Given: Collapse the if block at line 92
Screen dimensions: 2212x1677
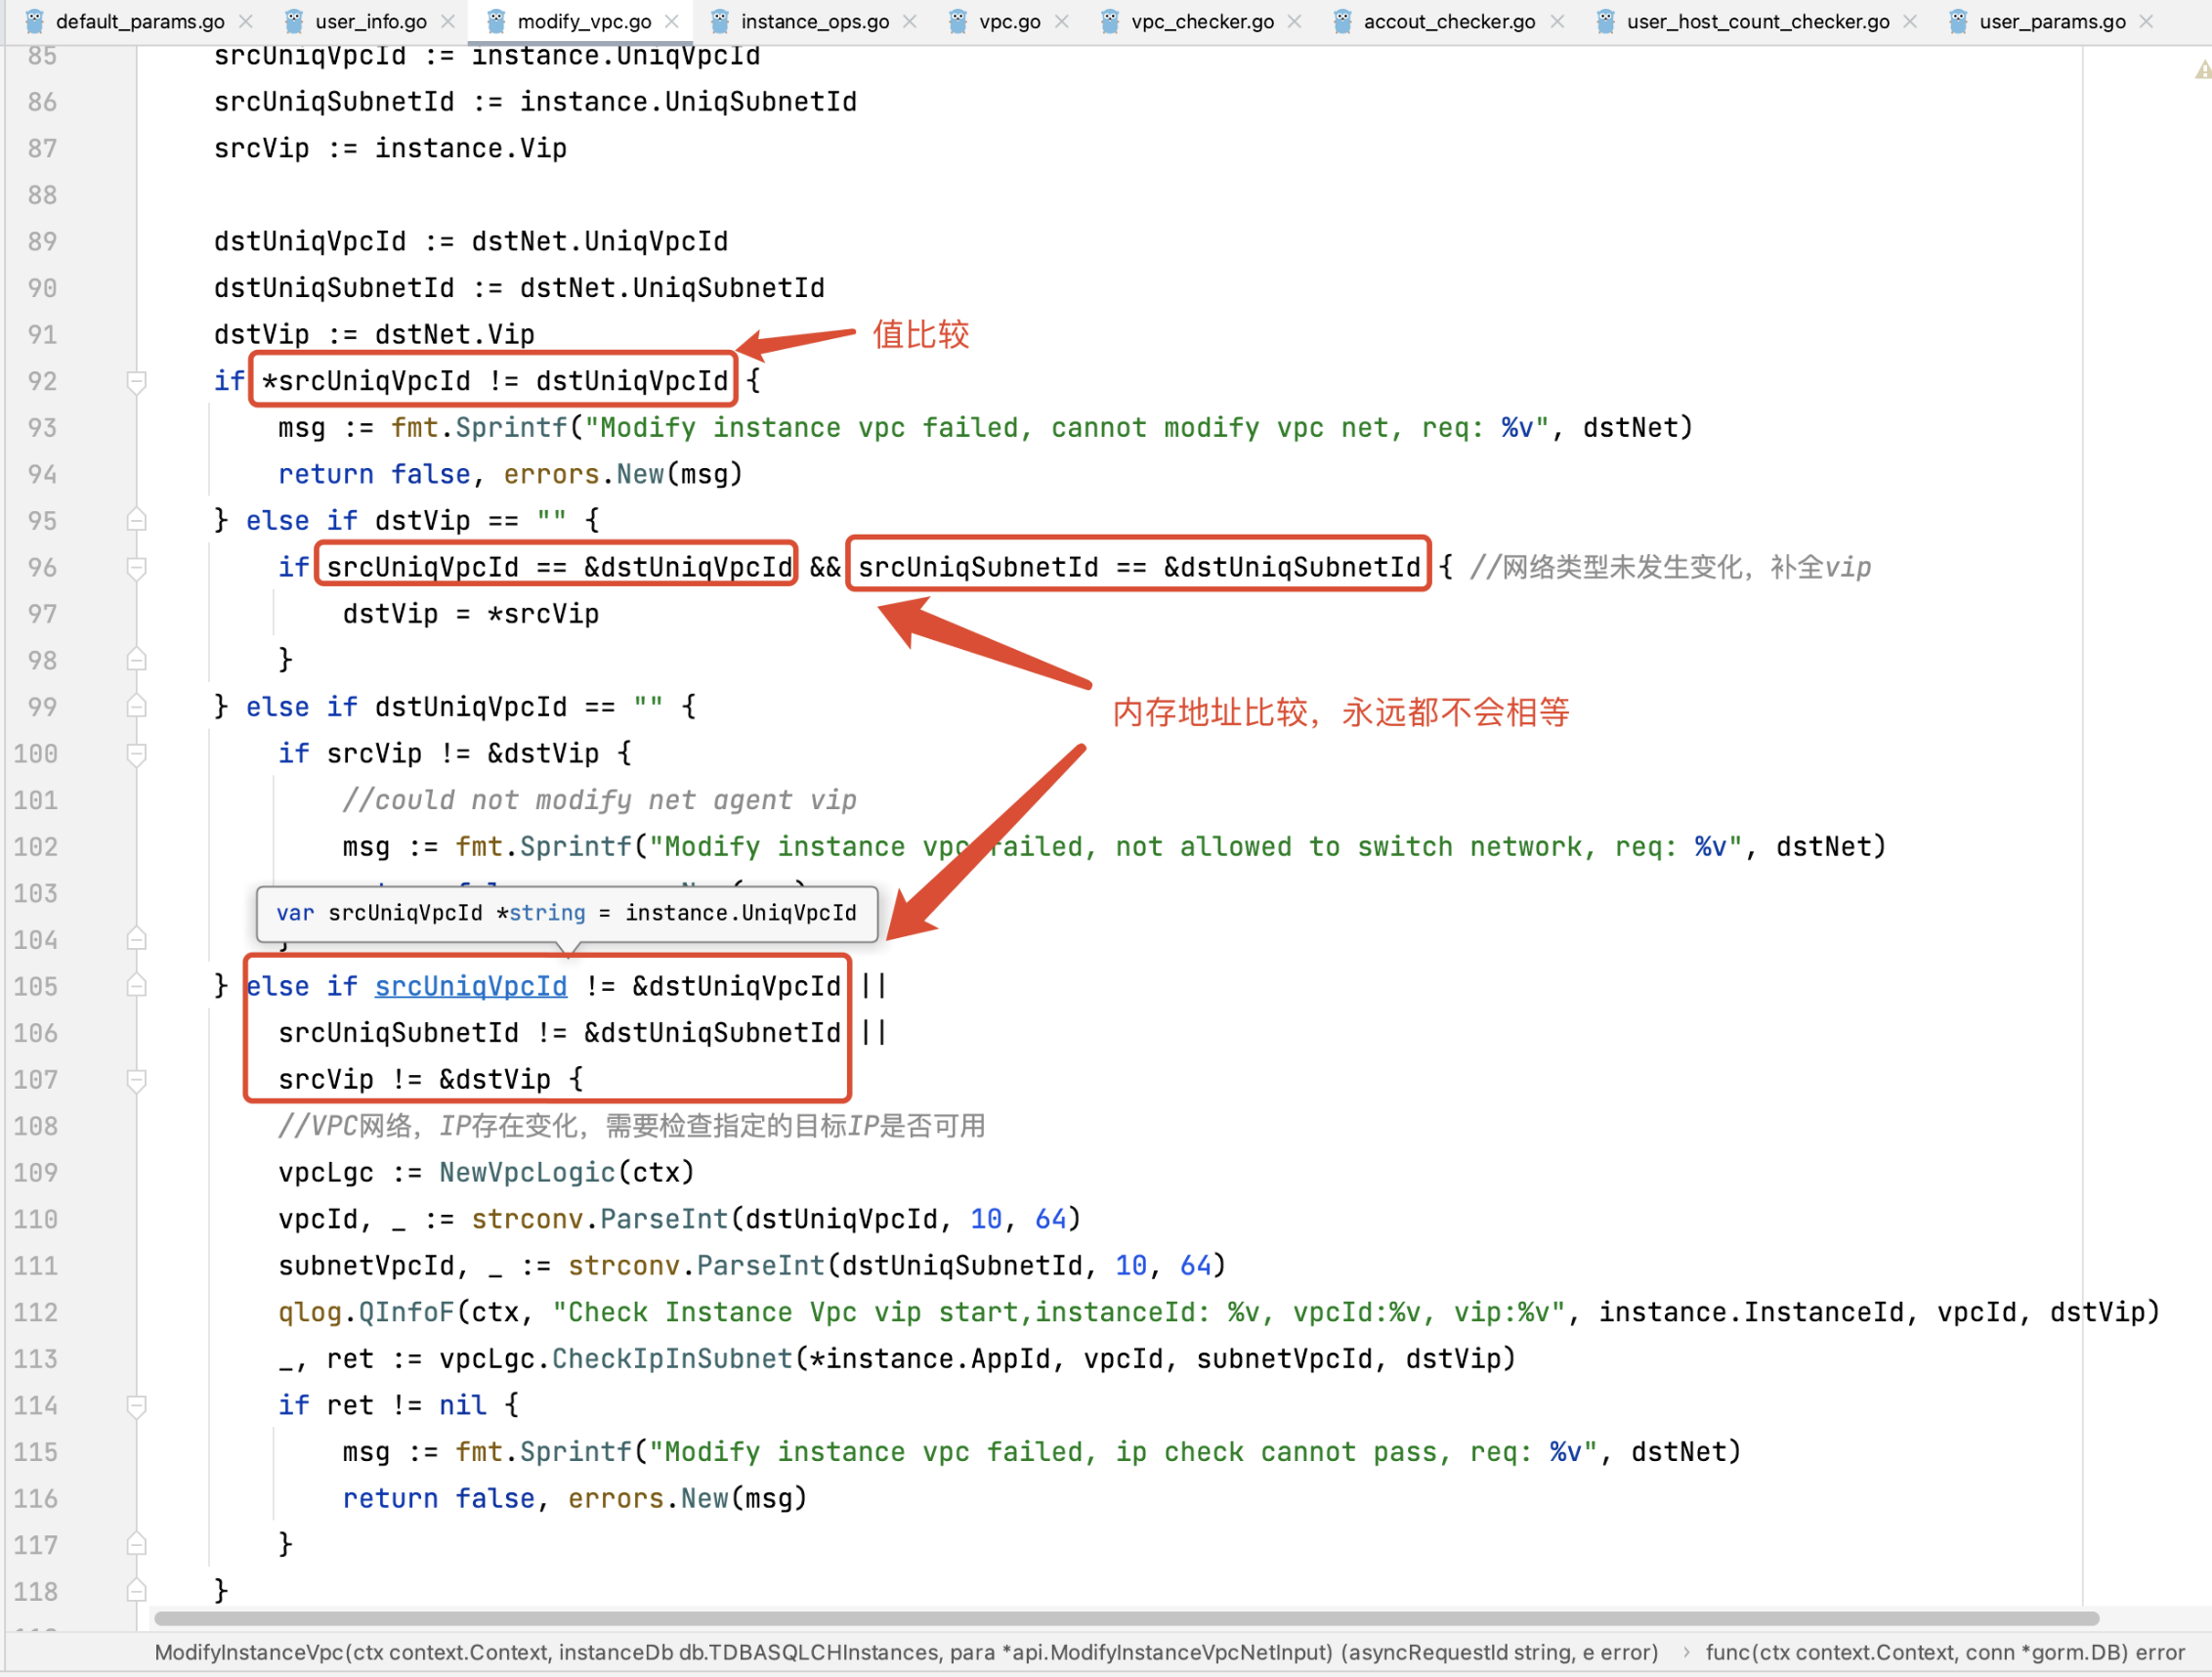Looking at the screenshot, I should pos(137,381).
